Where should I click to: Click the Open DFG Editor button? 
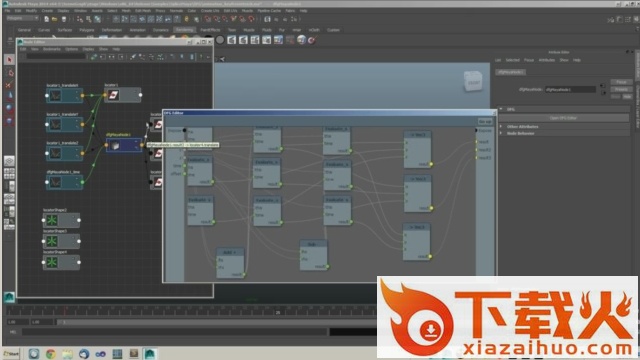563,118
